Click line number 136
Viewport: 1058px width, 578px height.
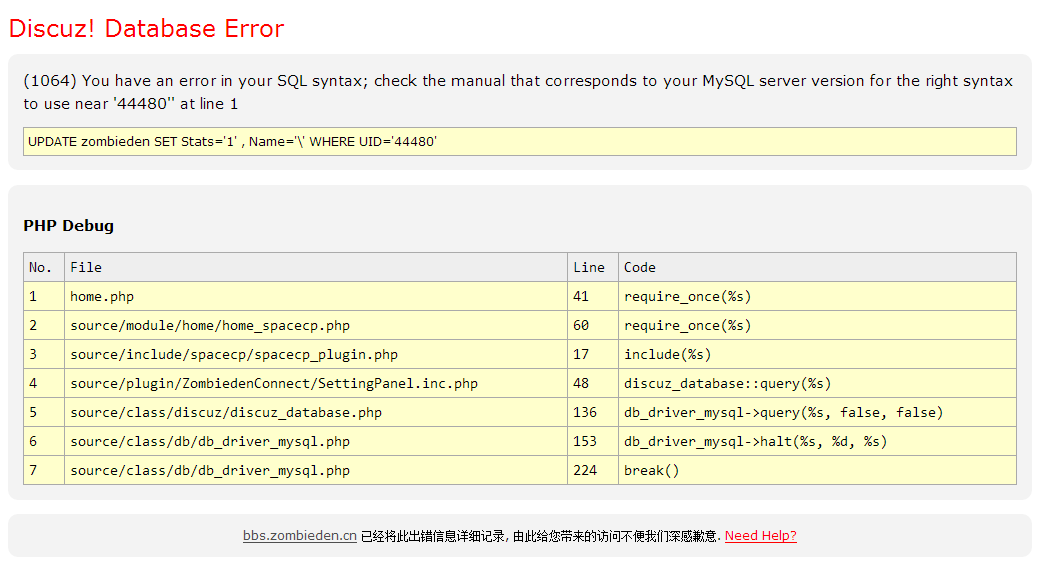[x=585, y=412]
